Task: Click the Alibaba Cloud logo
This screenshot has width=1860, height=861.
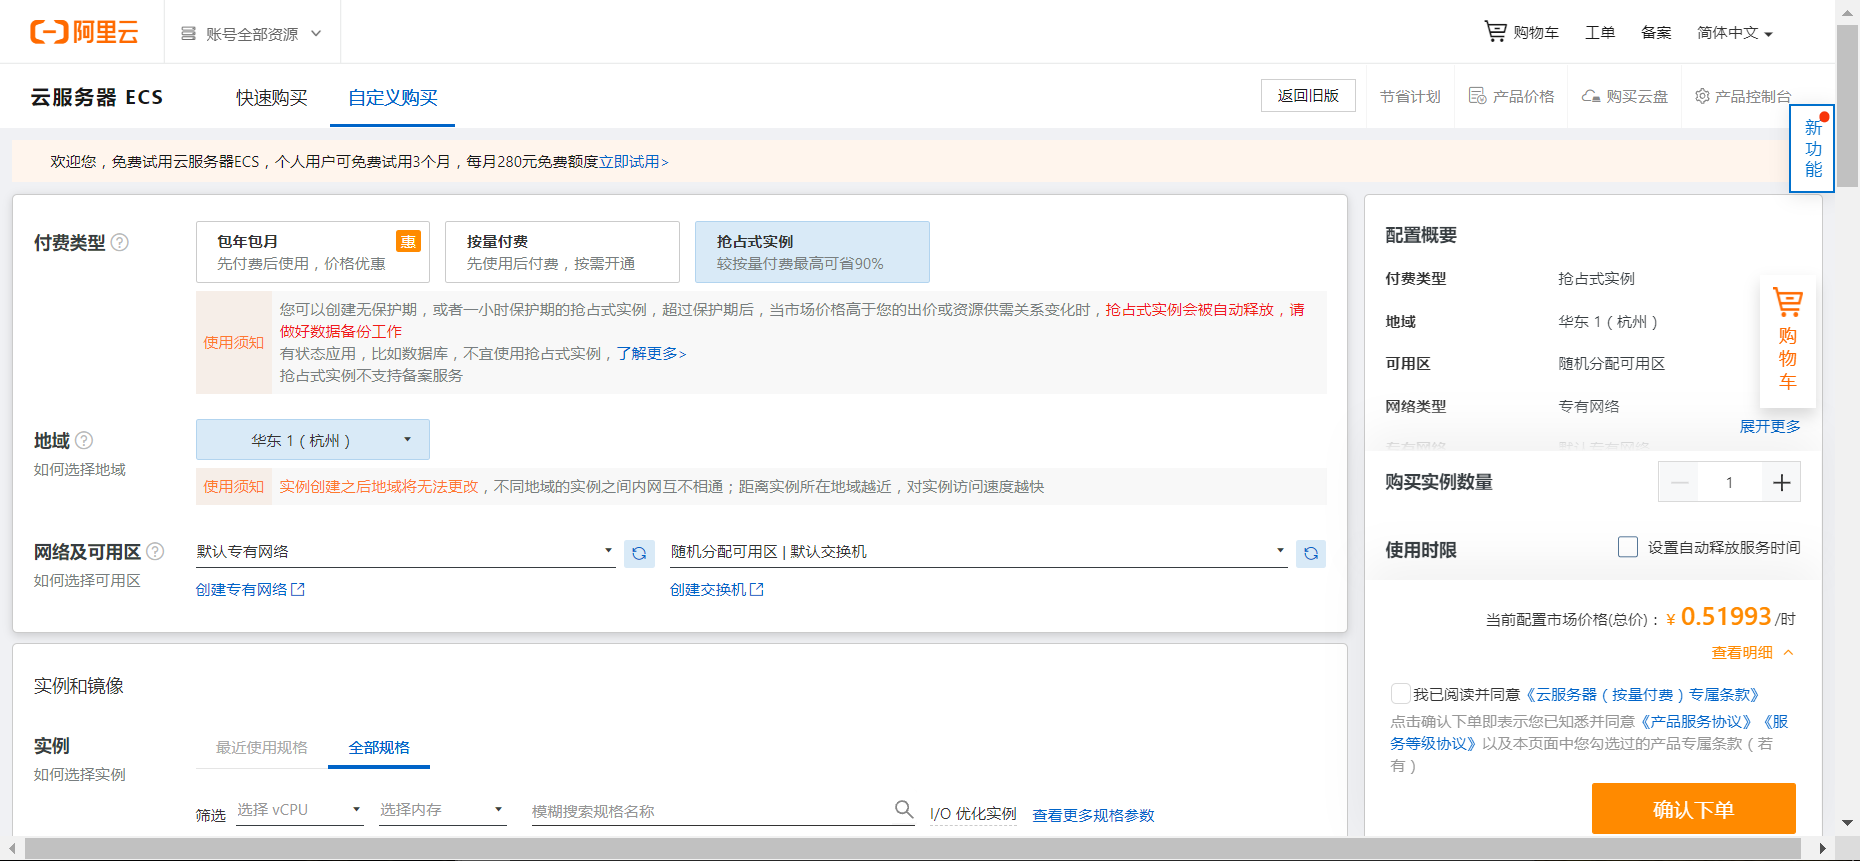Action: click(x=84, y=32)
